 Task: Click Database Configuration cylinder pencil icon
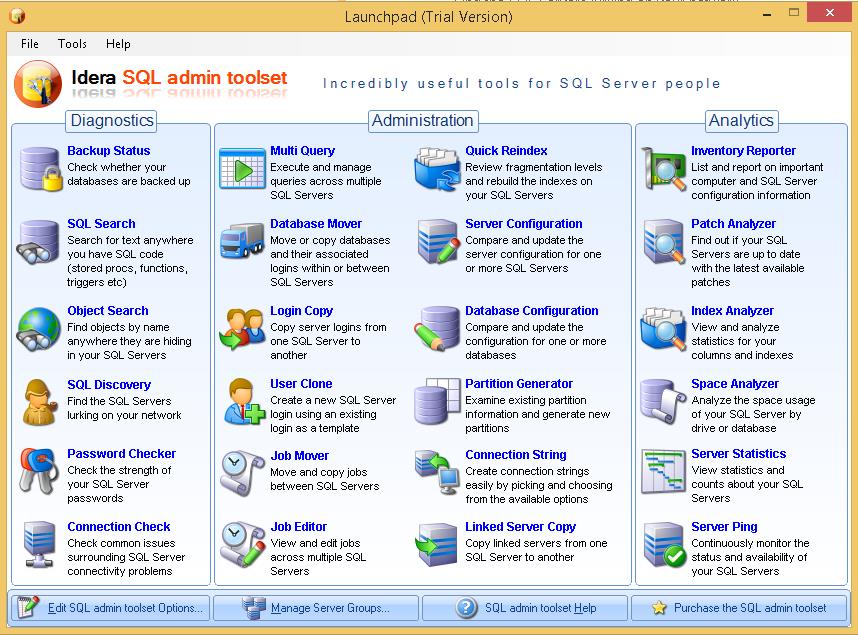click(437, 329)
